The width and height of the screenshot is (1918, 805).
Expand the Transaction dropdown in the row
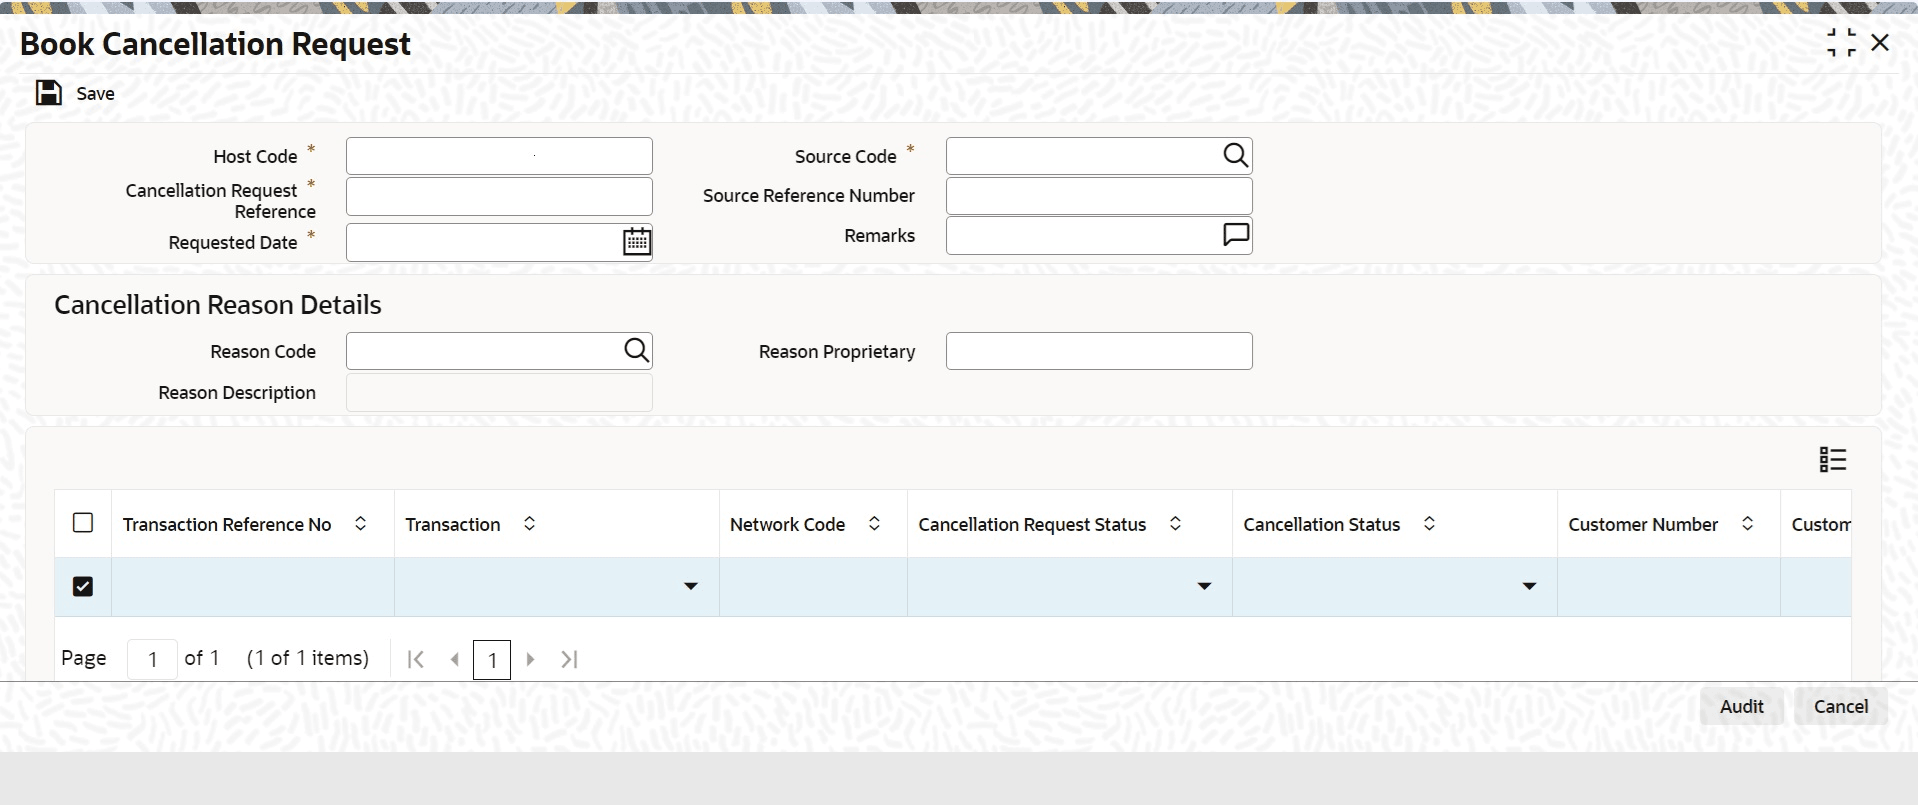(690, 586)
